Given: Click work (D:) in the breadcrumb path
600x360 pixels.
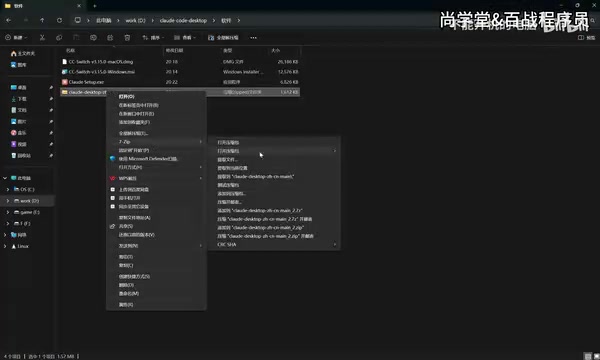Looking at the screenshot, I should tap(135, 20).
